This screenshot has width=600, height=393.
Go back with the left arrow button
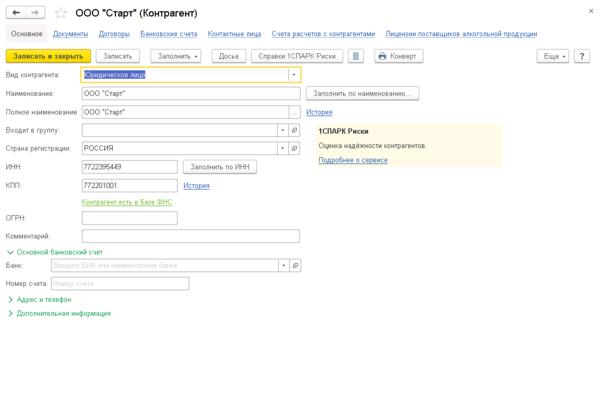pos(16,13)
